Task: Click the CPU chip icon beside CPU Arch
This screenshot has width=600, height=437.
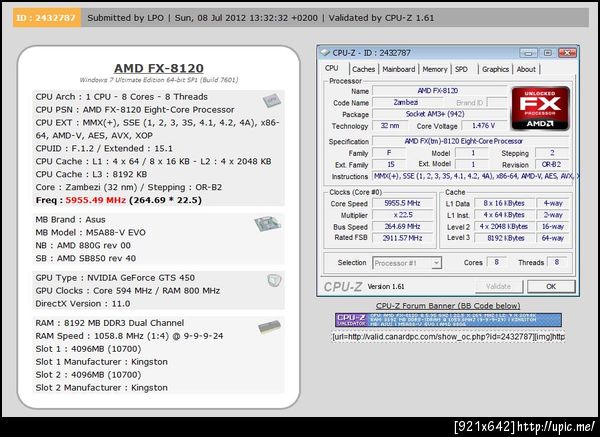Action: point(272,101)
